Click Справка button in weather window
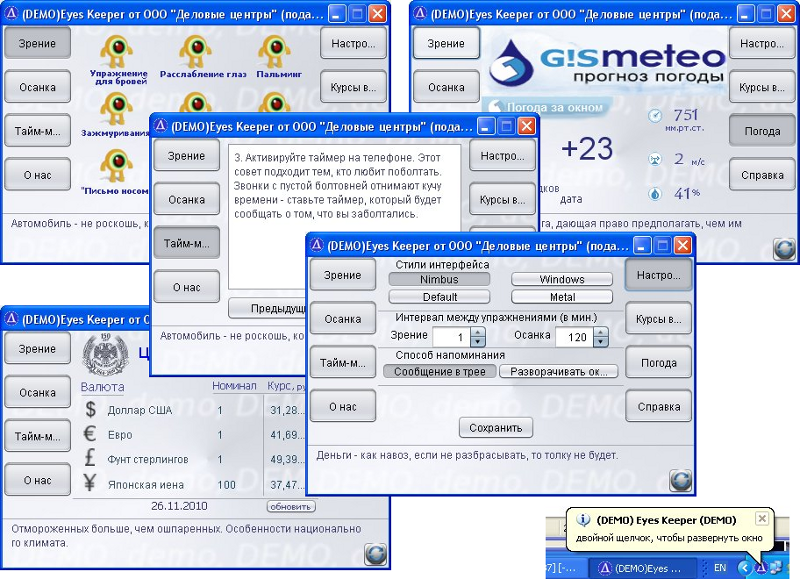The image size is (800, 579). tap(762, 175)
